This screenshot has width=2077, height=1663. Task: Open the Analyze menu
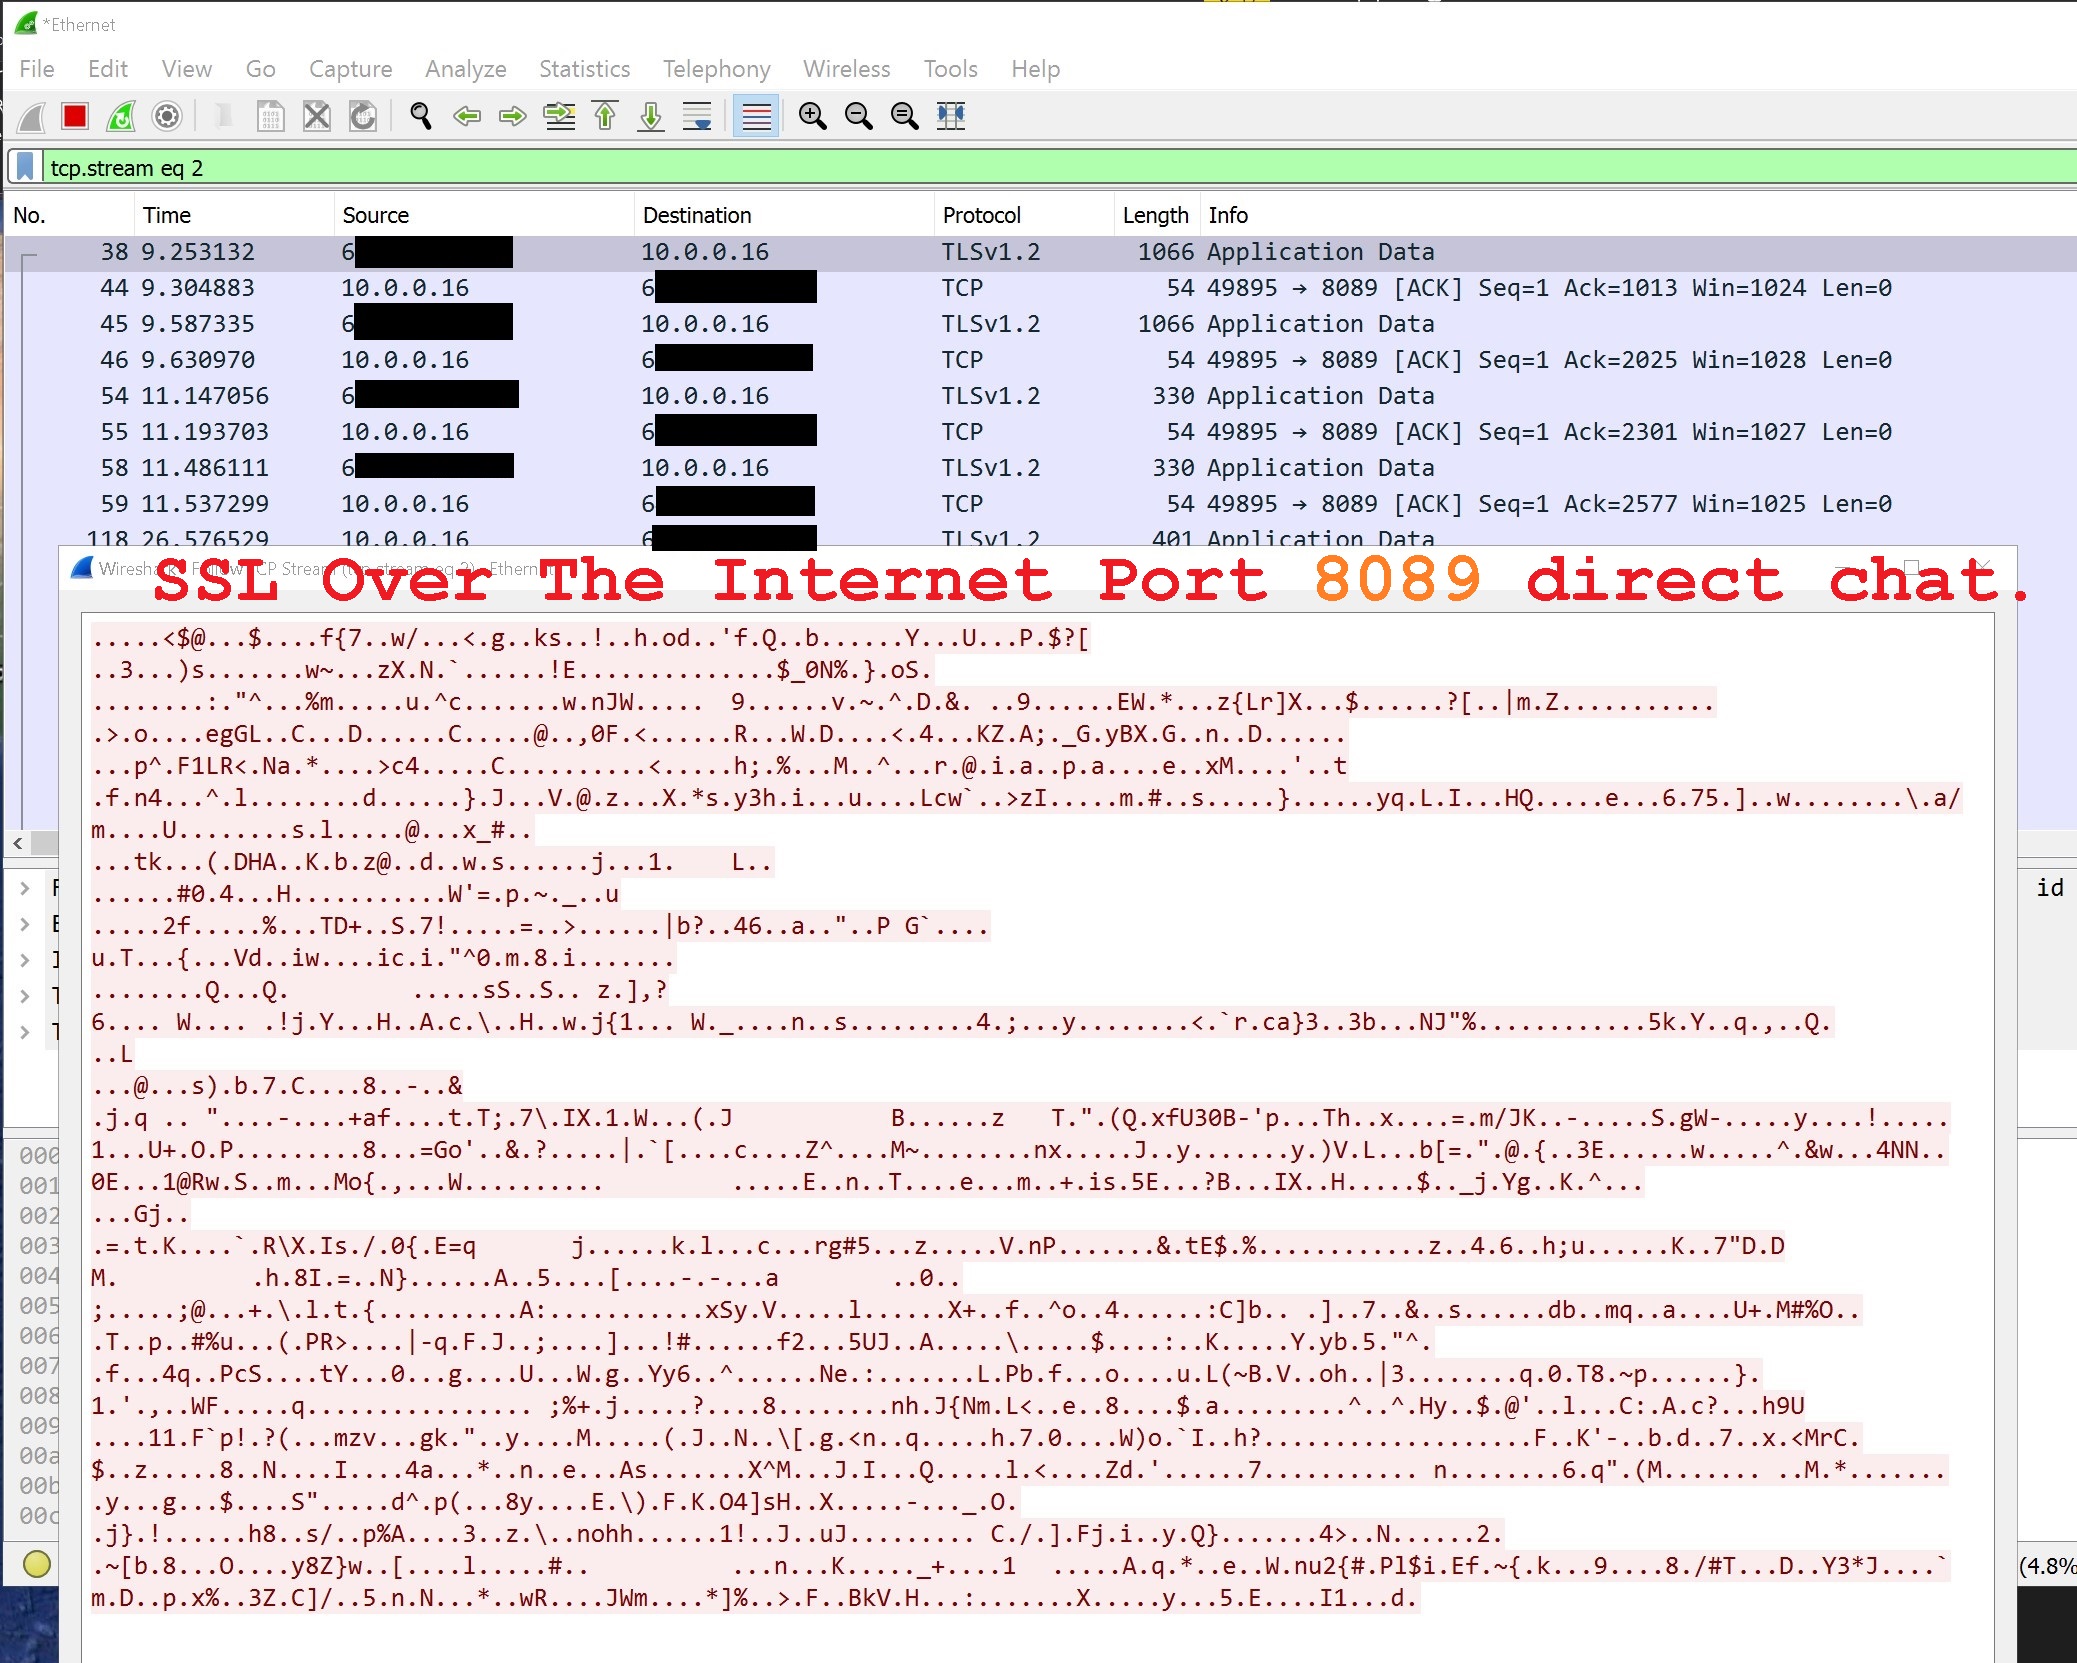(465, 69)
